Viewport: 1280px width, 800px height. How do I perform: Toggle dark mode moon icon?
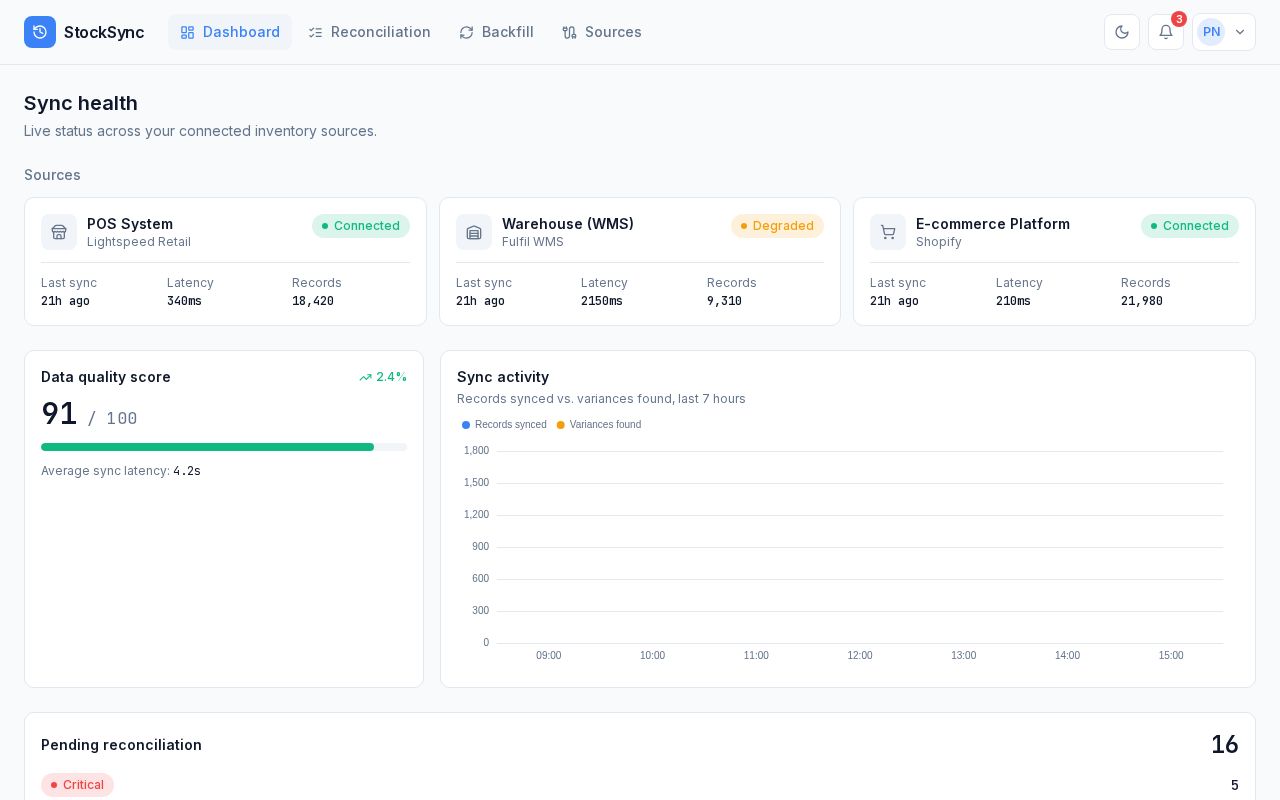1122,32
